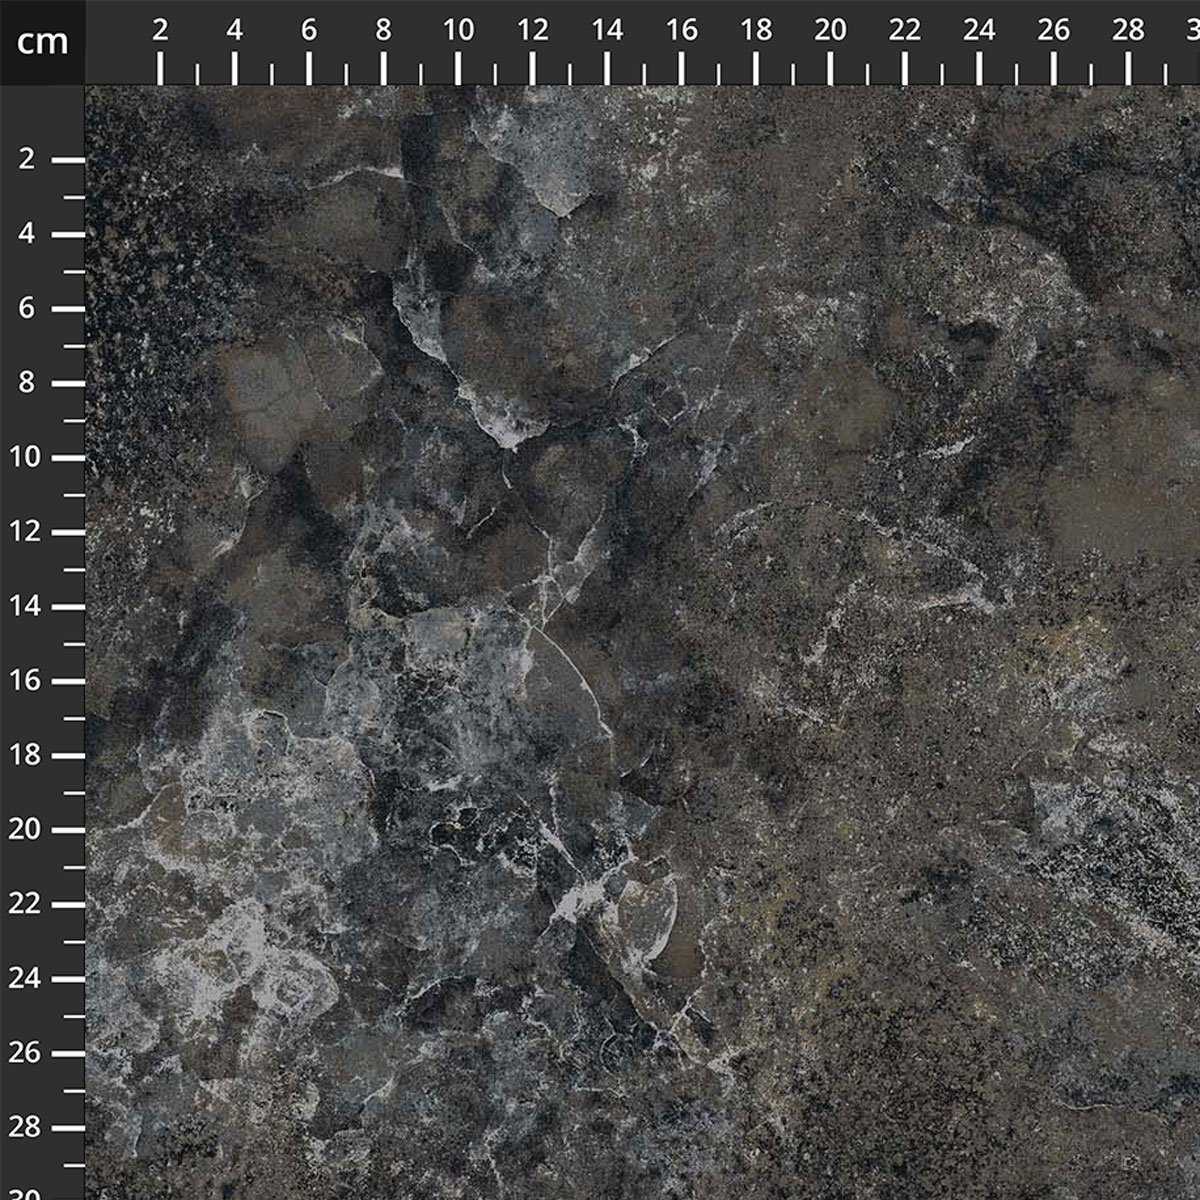This screenshot has width=1200, height=1200.
Task: Click the 24 mark on the left ruler
Action: coord(27,978)
